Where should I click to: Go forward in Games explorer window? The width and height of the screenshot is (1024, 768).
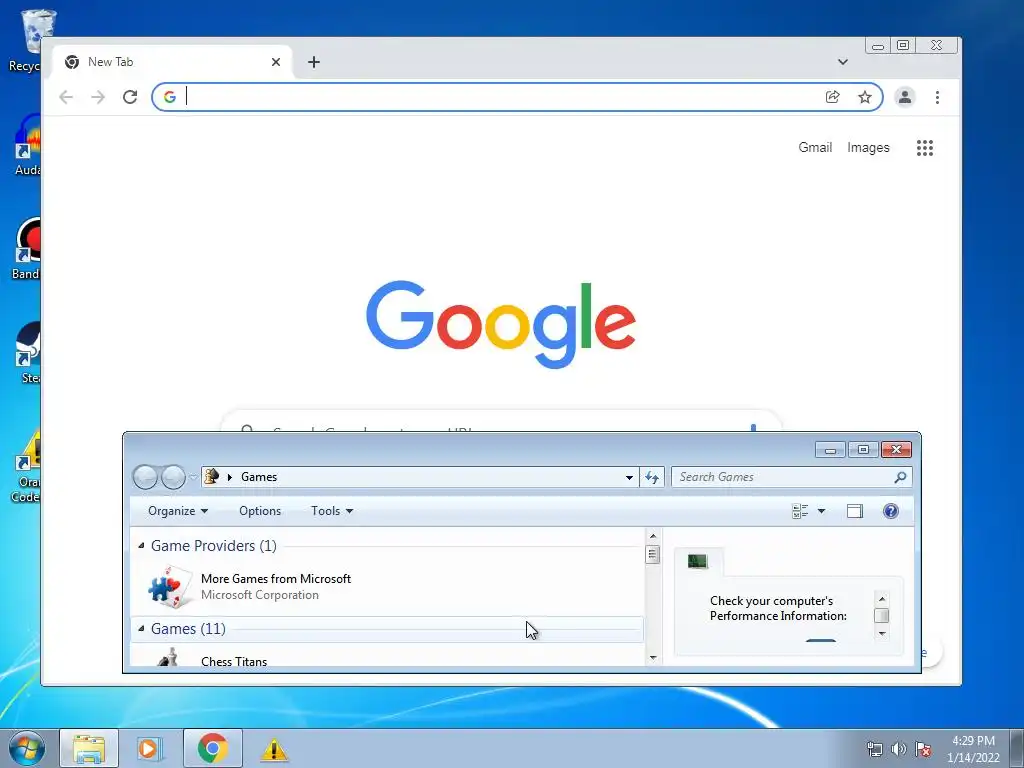[173, 477]
